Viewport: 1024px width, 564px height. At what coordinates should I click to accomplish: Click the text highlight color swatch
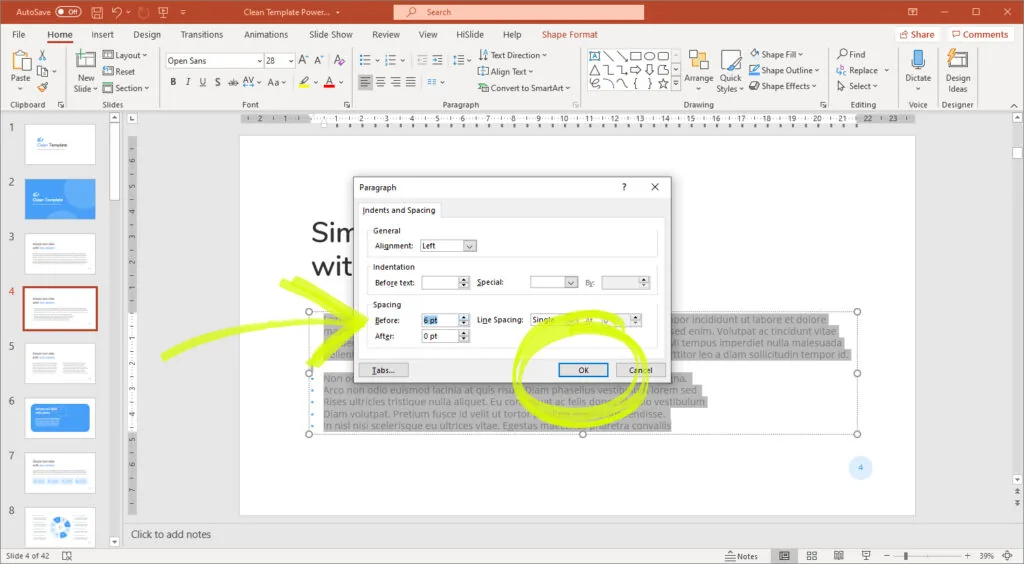click(304, 82)
